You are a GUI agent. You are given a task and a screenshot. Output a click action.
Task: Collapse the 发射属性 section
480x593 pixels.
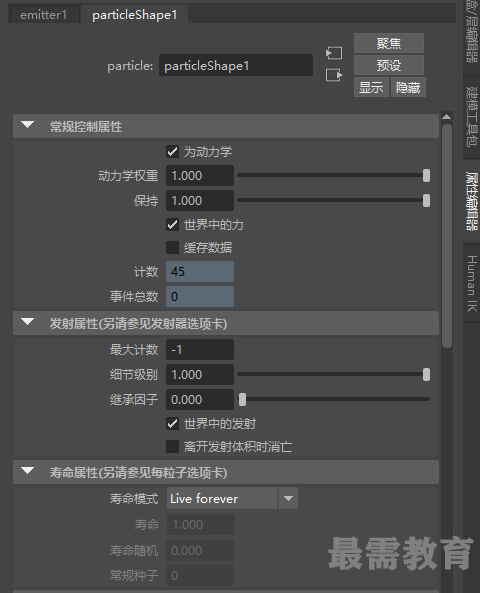coord(28,323)
